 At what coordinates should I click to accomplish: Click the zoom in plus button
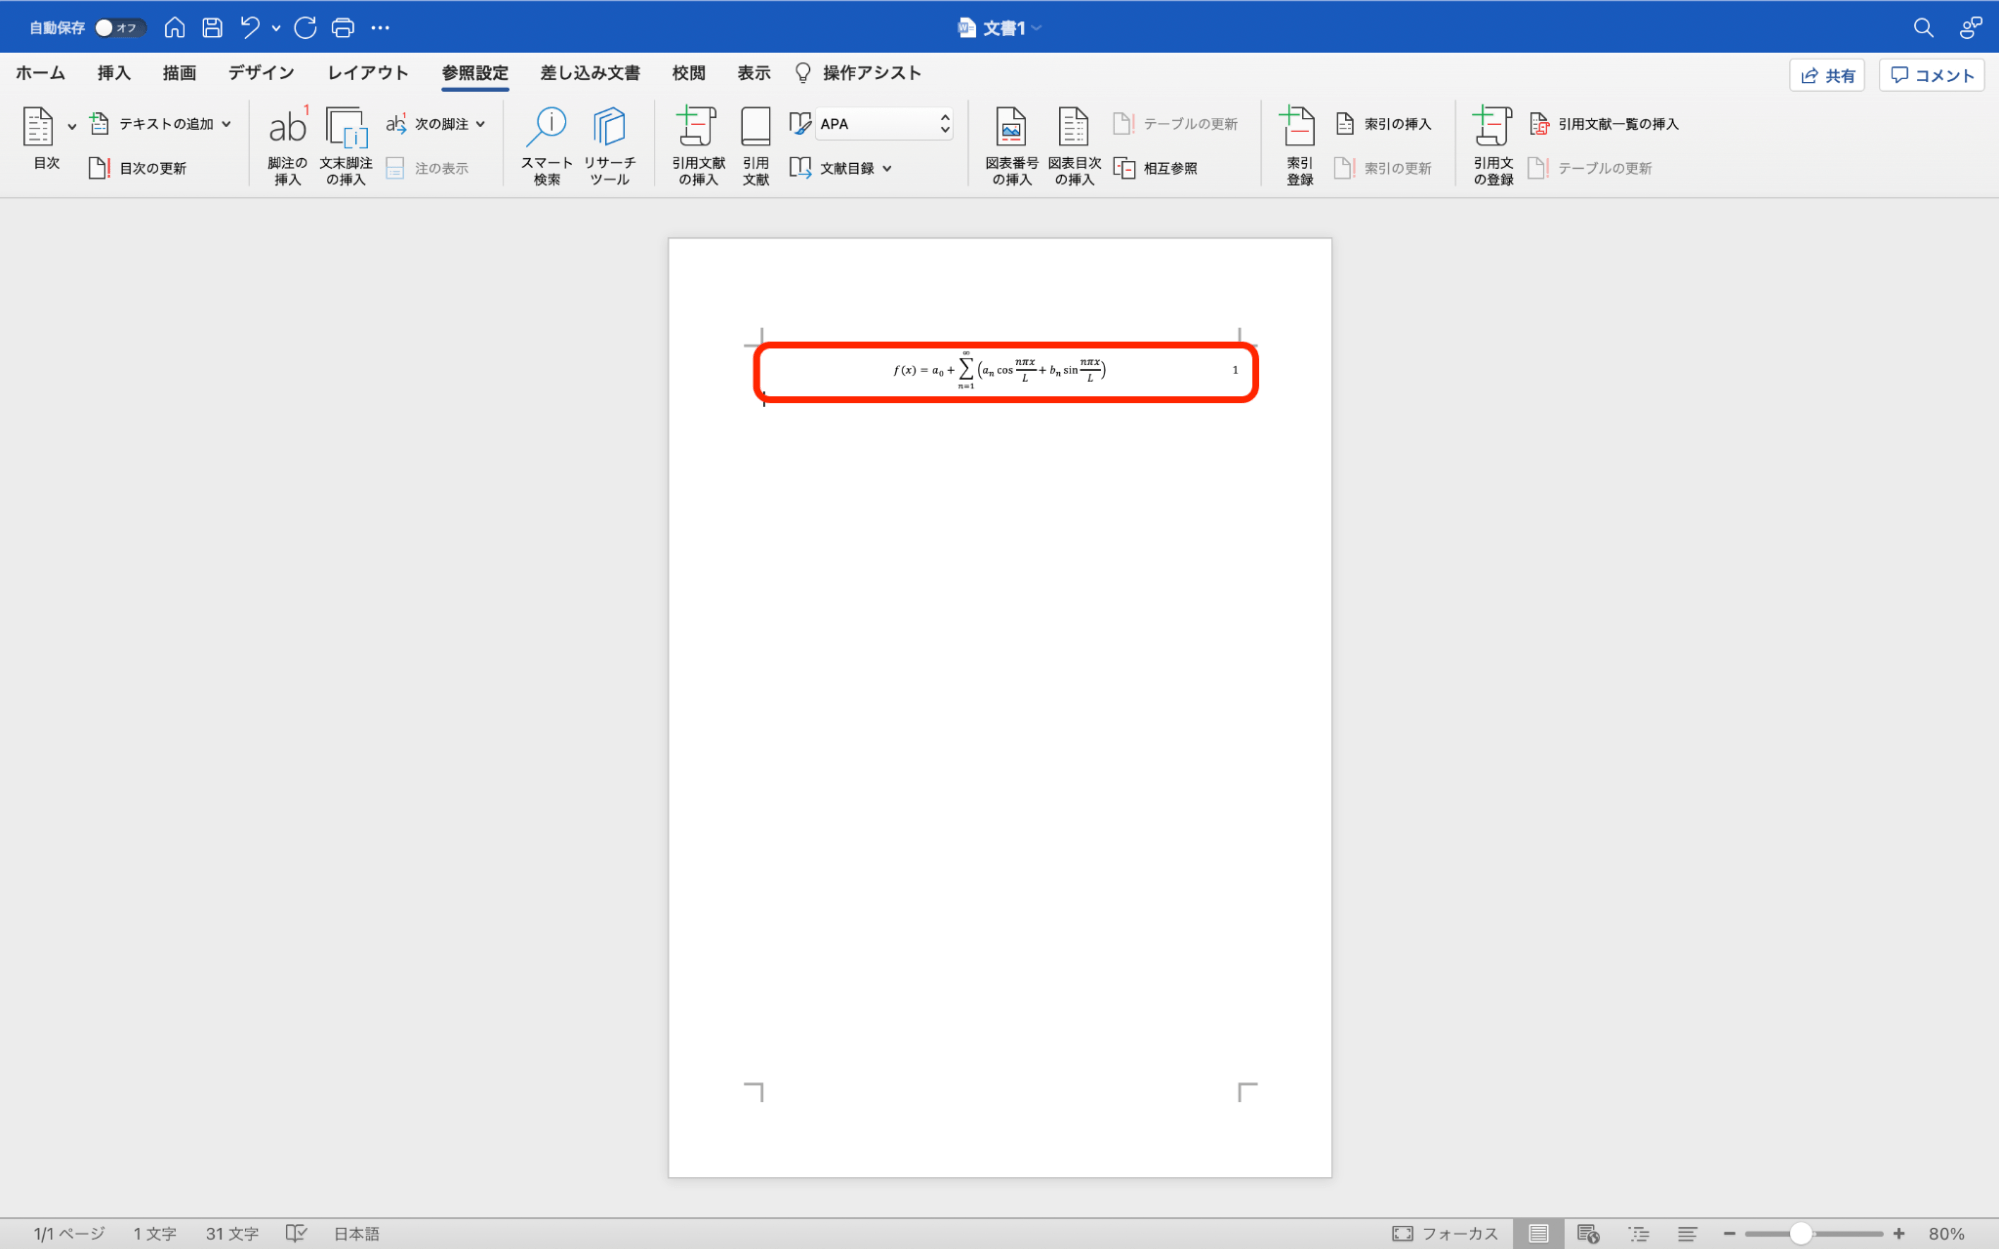(1899, 1234)
